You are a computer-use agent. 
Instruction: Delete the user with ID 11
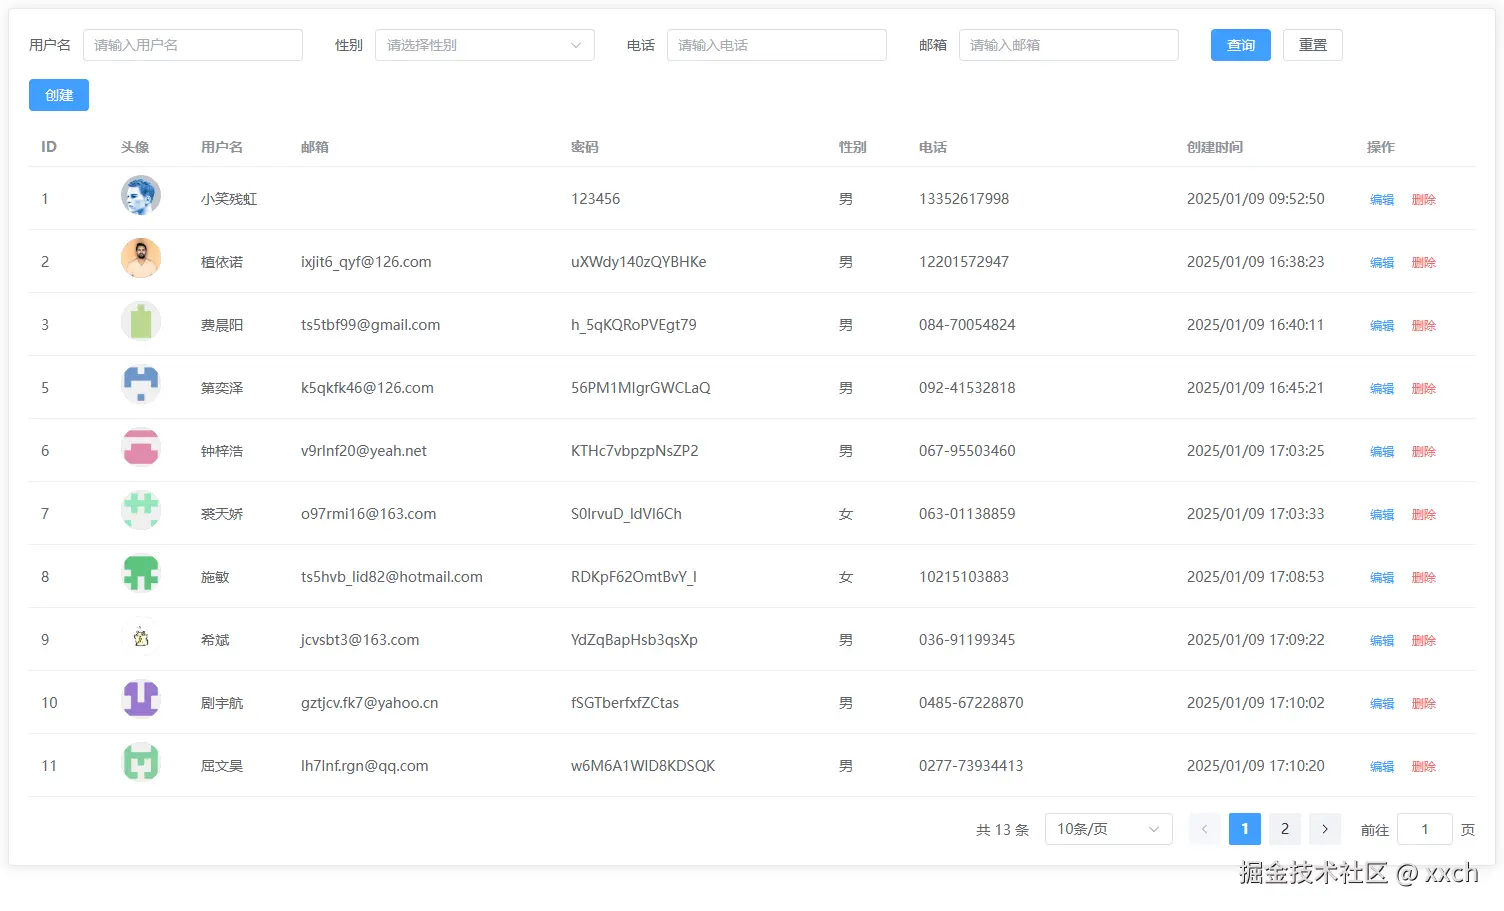point(1424,766)
